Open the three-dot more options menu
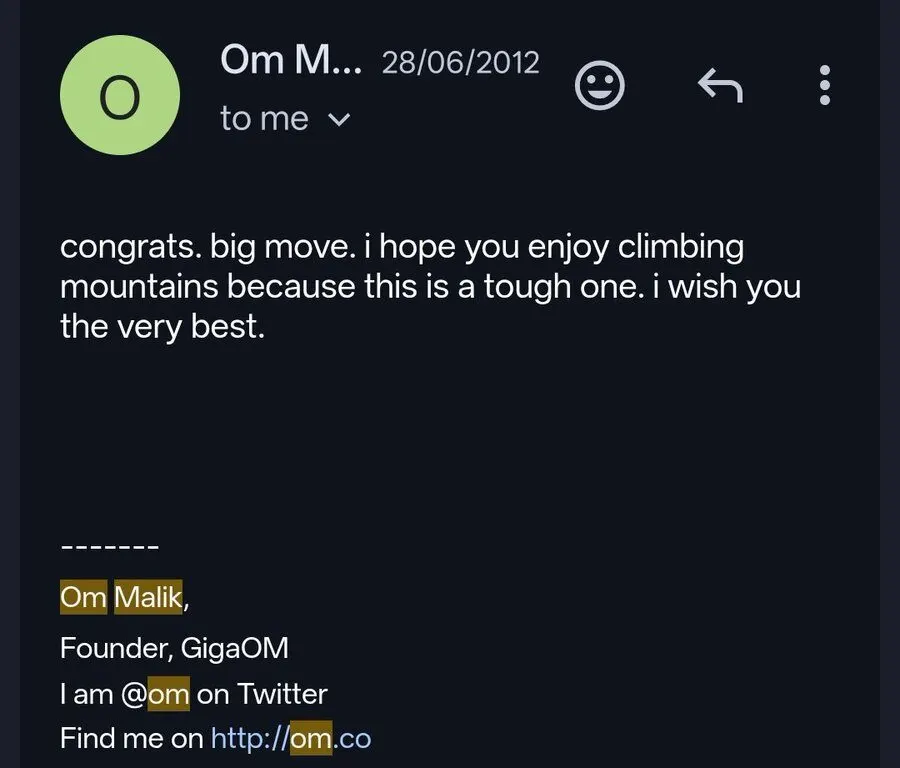The height and width of the screenshot is (768, 900). coord(825,85)
